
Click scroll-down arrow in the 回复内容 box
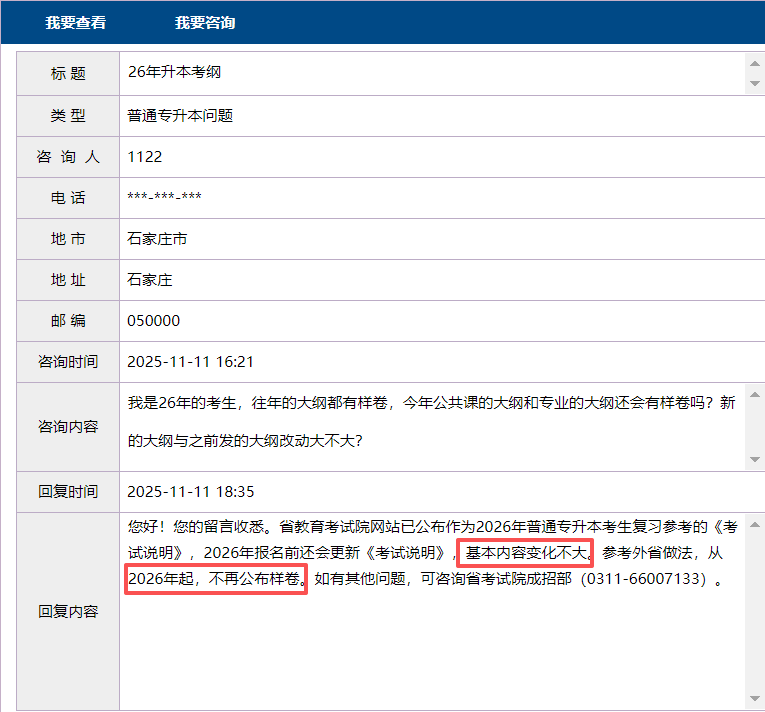pyautogui.click(x=755, y=698)
